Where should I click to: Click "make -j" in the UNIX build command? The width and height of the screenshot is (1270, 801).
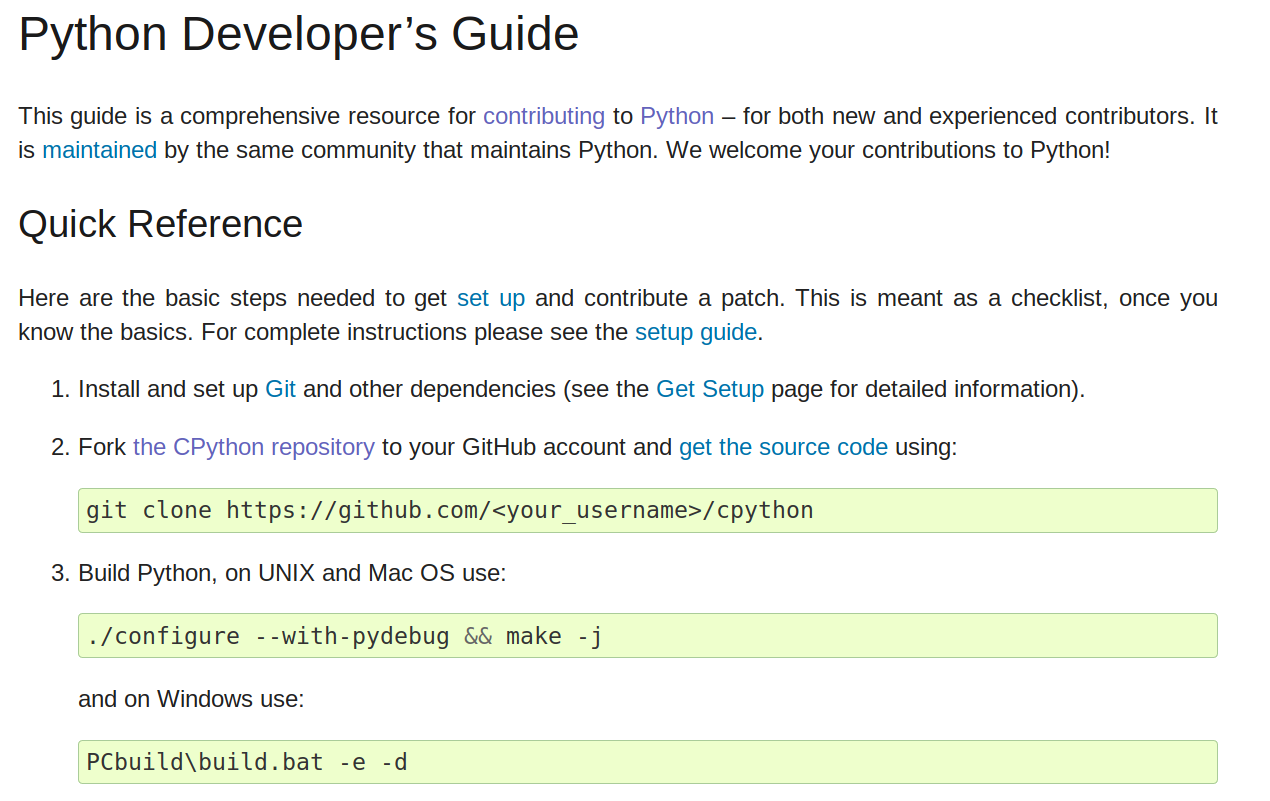point(554,636)
